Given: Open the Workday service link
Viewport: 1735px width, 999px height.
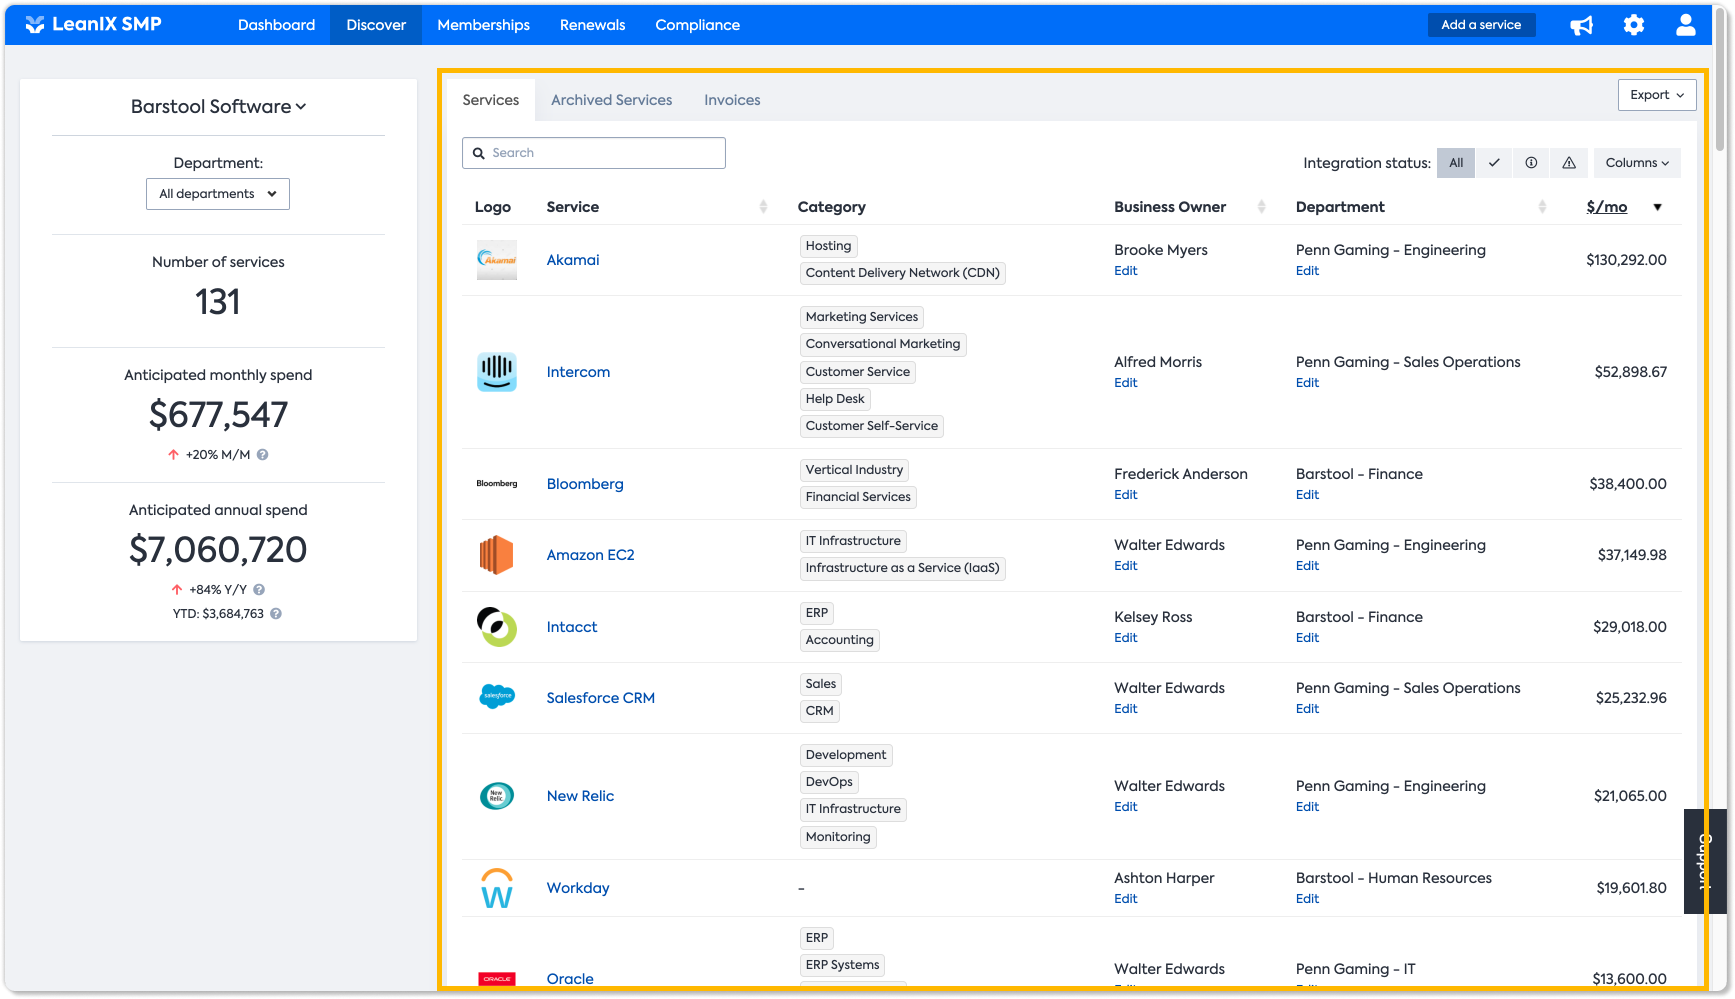Looking at the screenshot, I should coord(578,888).
